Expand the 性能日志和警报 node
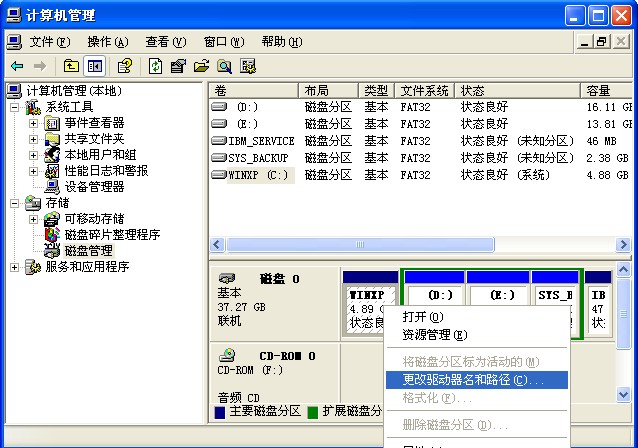638x448 pixels. coord(33,171)
